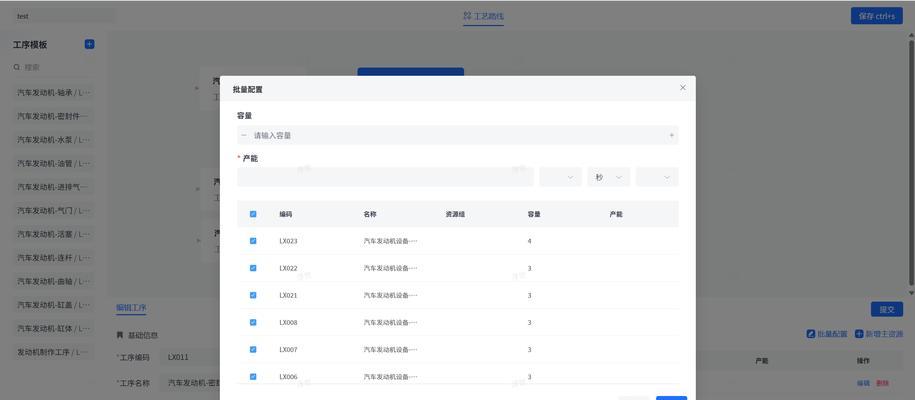Click the blue confirm button in dialog footer

coord(671,398)
